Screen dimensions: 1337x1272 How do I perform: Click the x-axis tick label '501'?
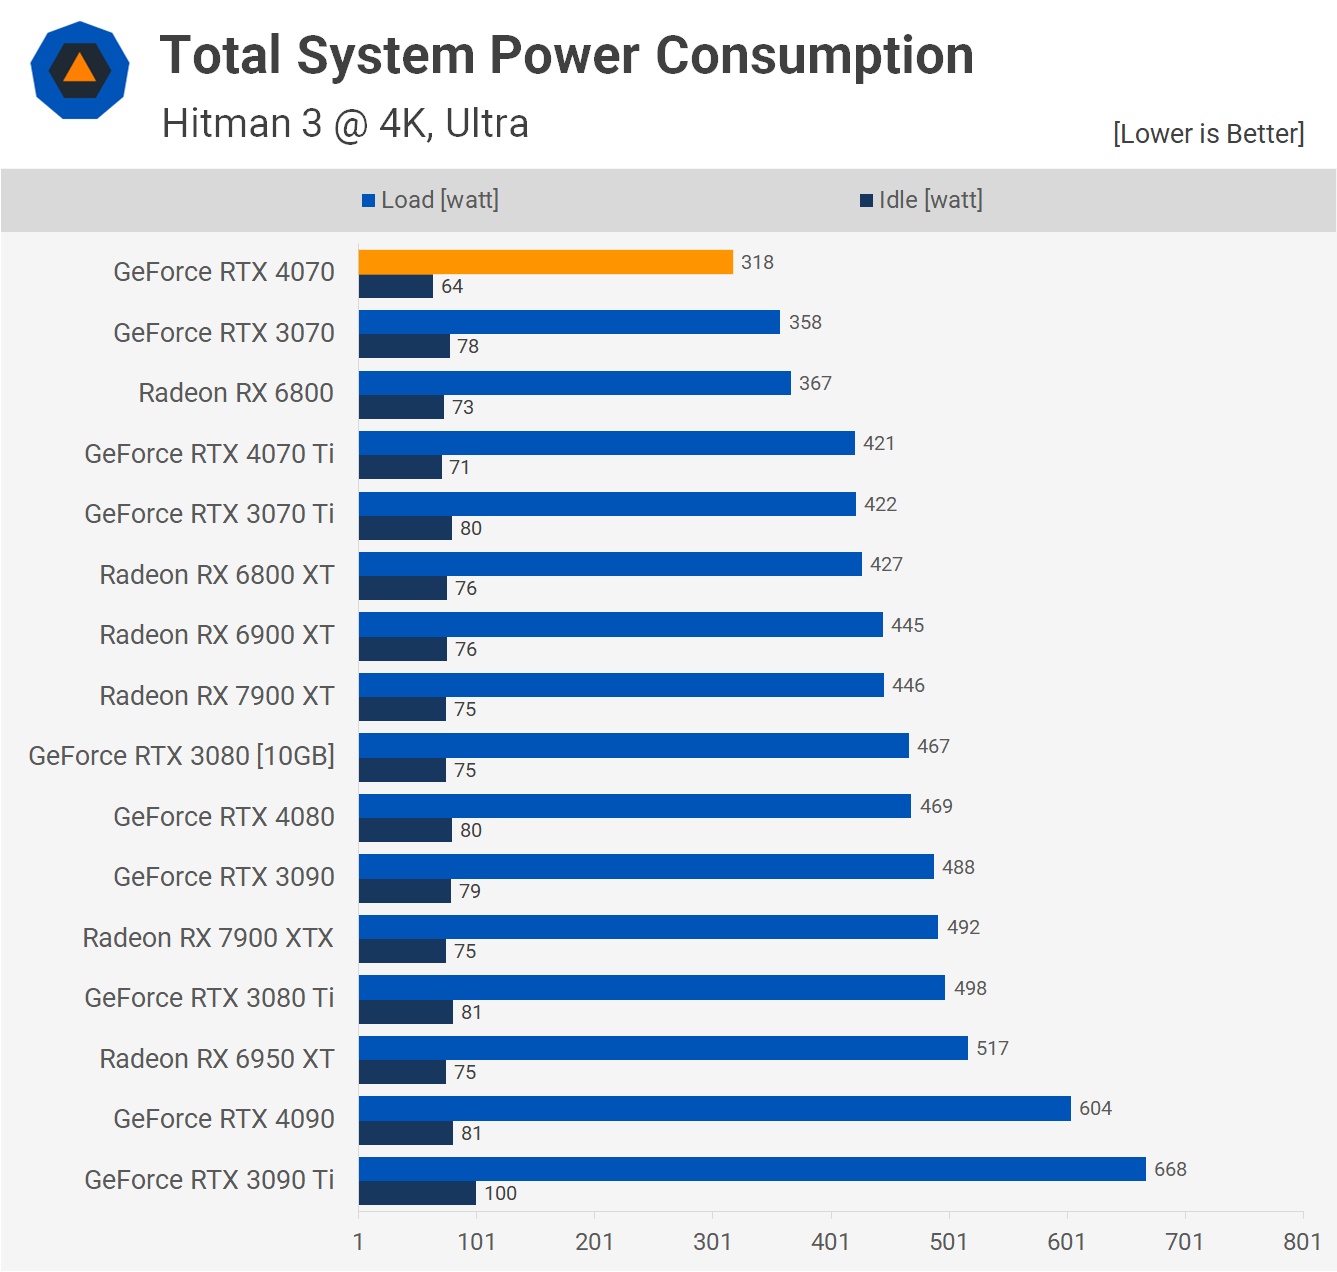pos(949,1242)
